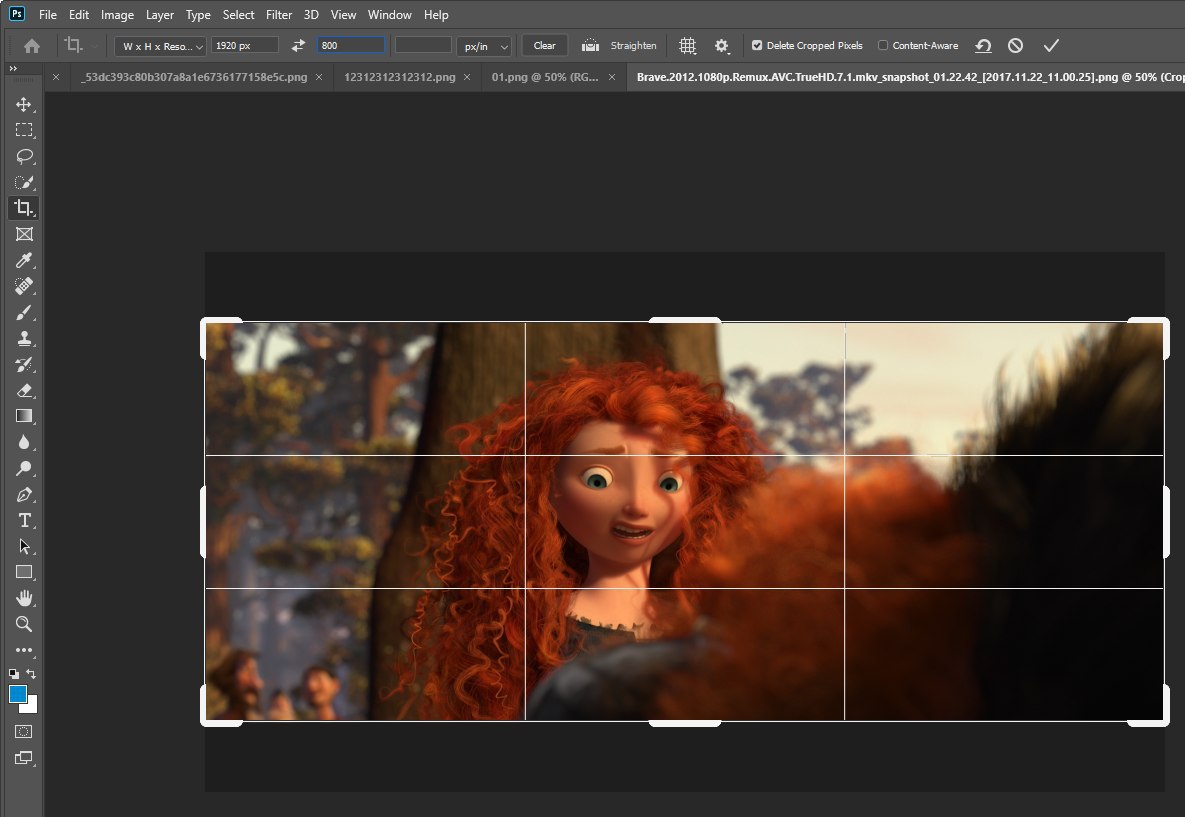Open the Edit Toolbar three-dots menu
Screen dimensions: 1185x817
point(23,650)
